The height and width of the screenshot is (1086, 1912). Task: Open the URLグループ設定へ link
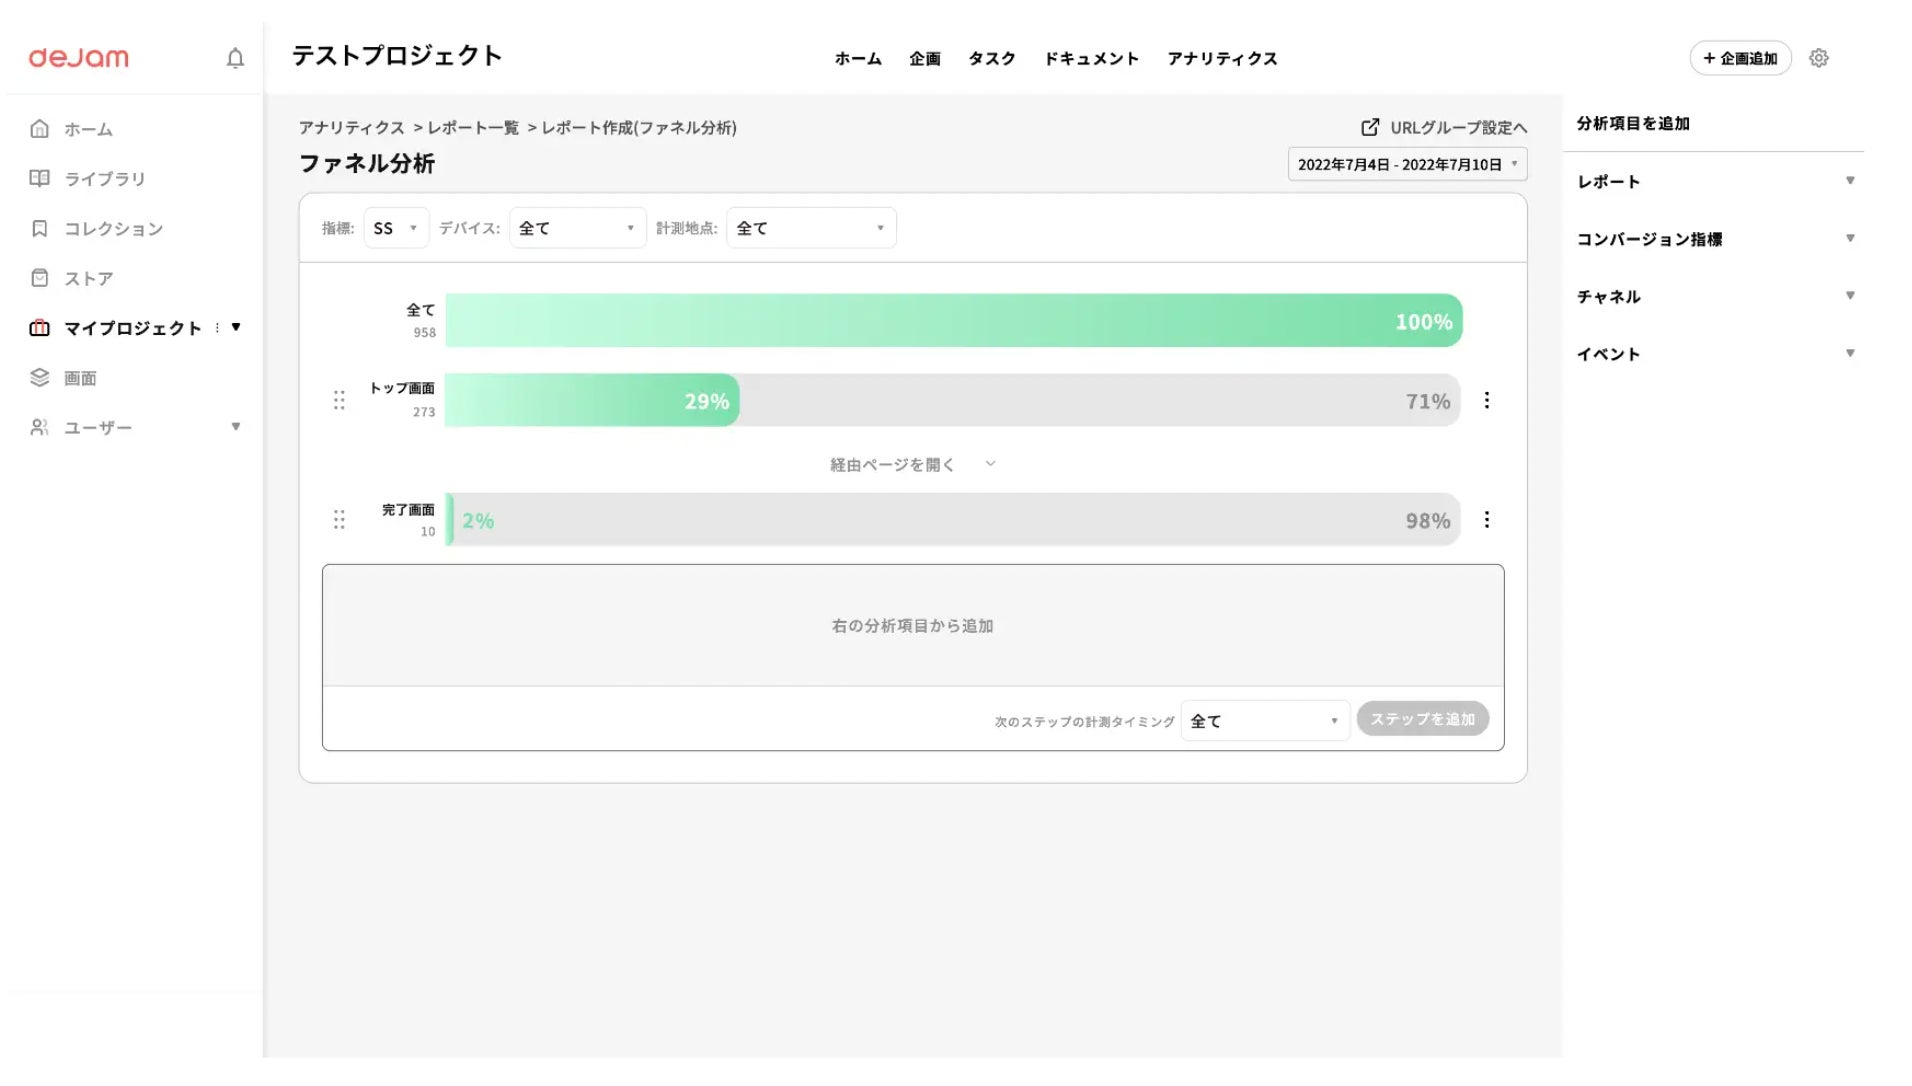pos(1444,127)
